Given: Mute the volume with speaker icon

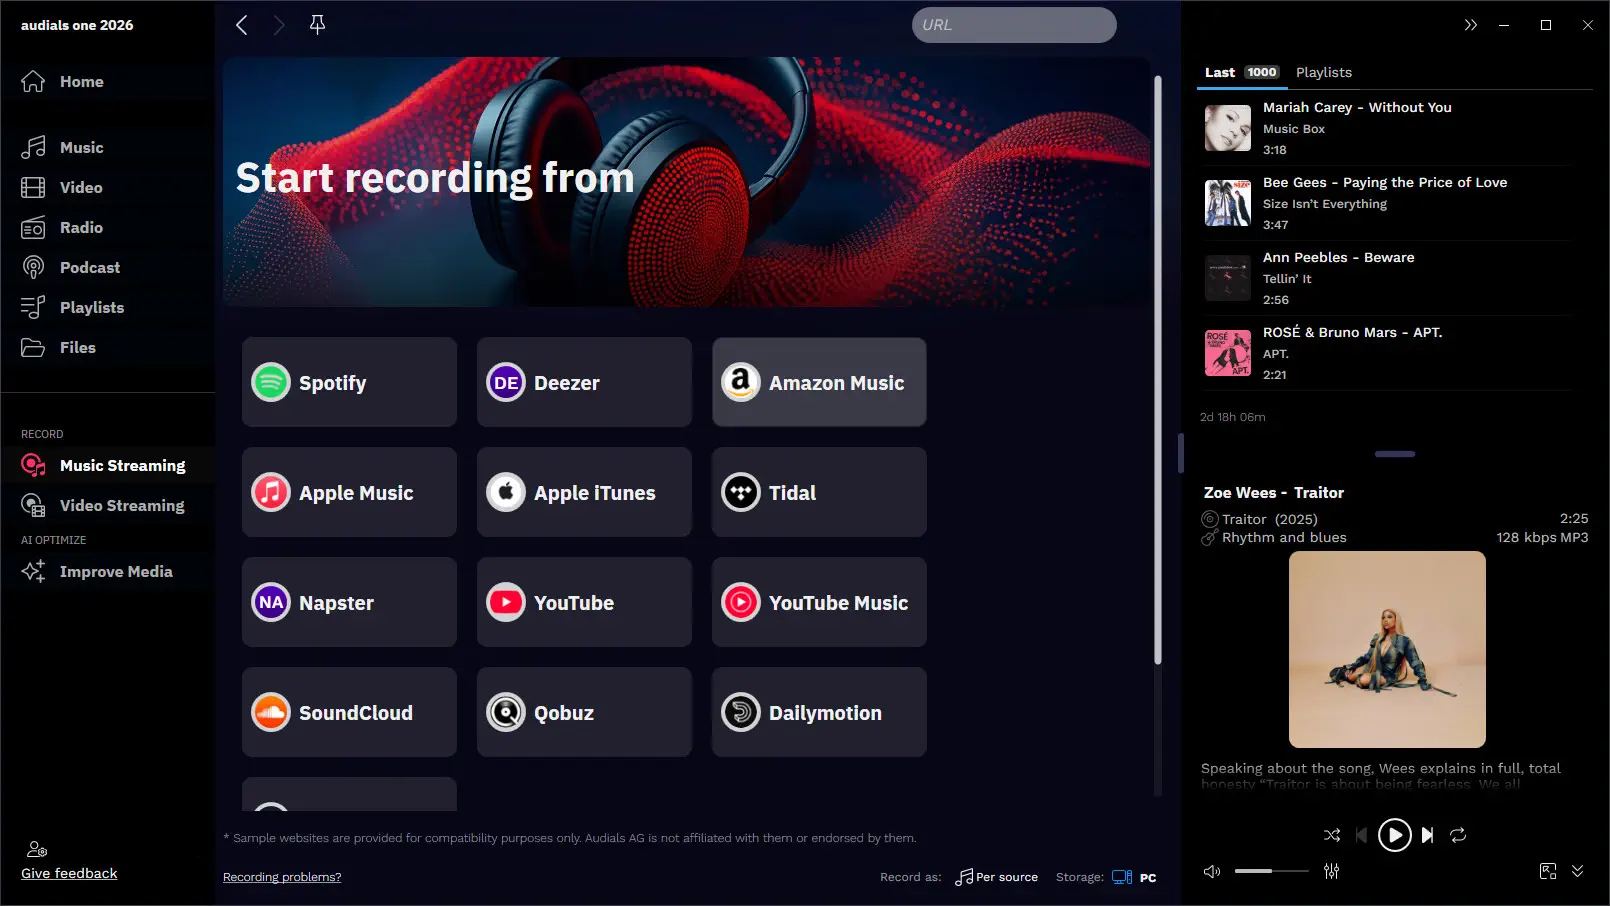Looking at the screenshot, I should [1212, 872].
